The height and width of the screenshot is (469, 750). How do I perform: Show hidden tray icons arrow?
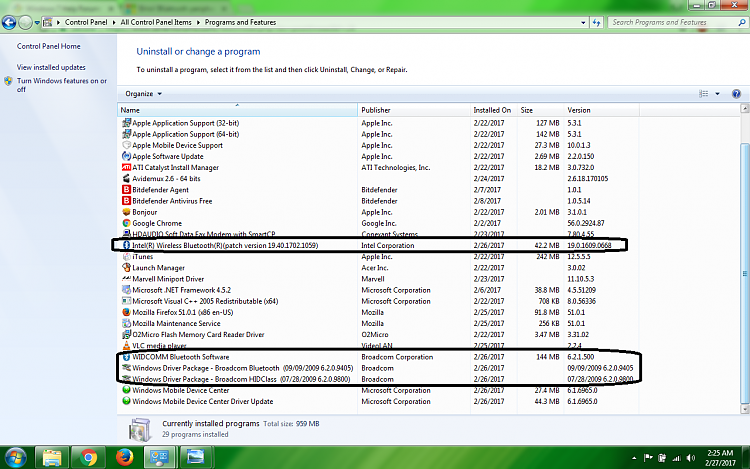point(634,458)
